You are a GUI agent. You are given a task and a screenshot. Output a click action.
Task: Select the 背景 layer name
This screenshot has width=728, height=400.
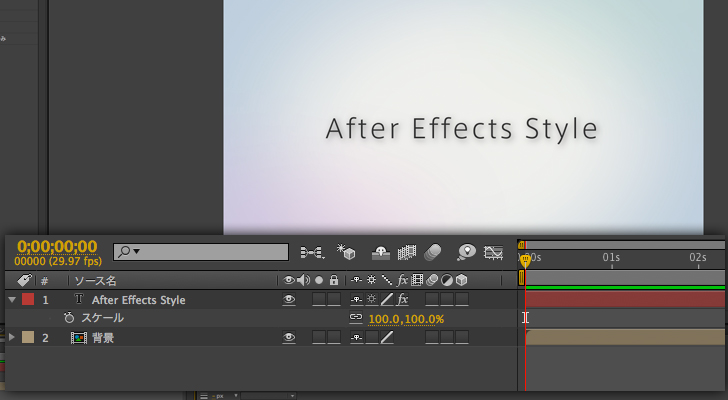[103, 338]
